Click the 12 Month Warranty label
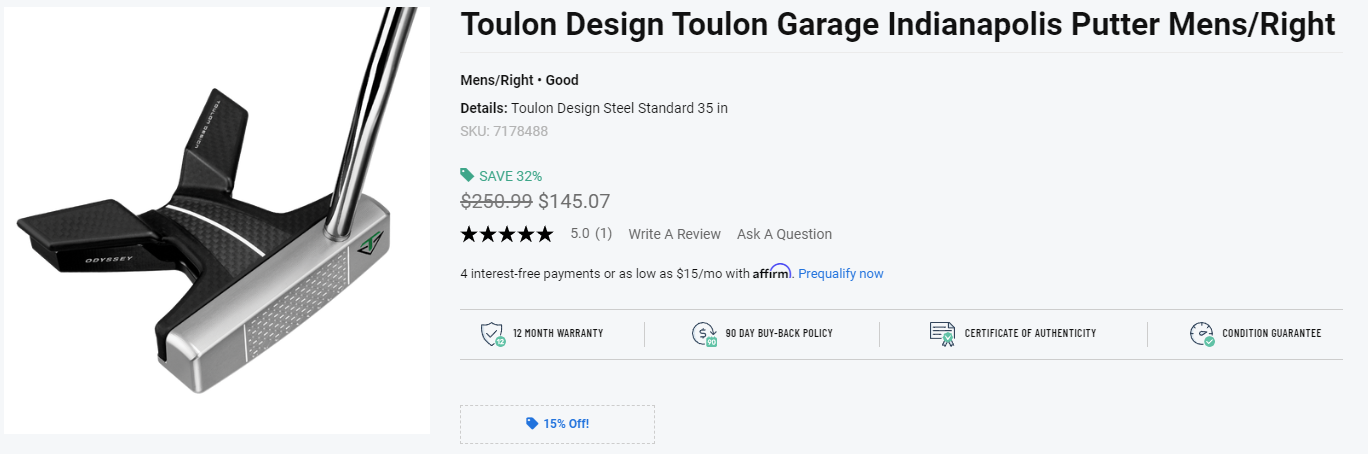The height and width of the screenshot is (454, 1368). (x=558, y=334)
